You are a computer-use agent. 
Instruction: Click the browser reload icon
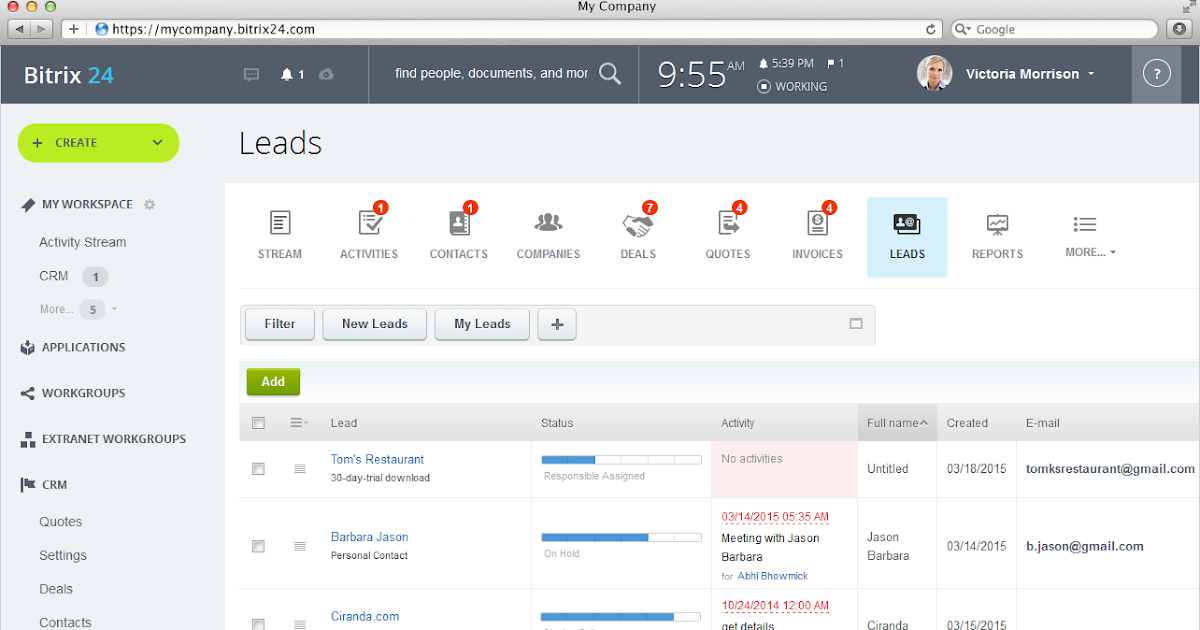[931, 29]
